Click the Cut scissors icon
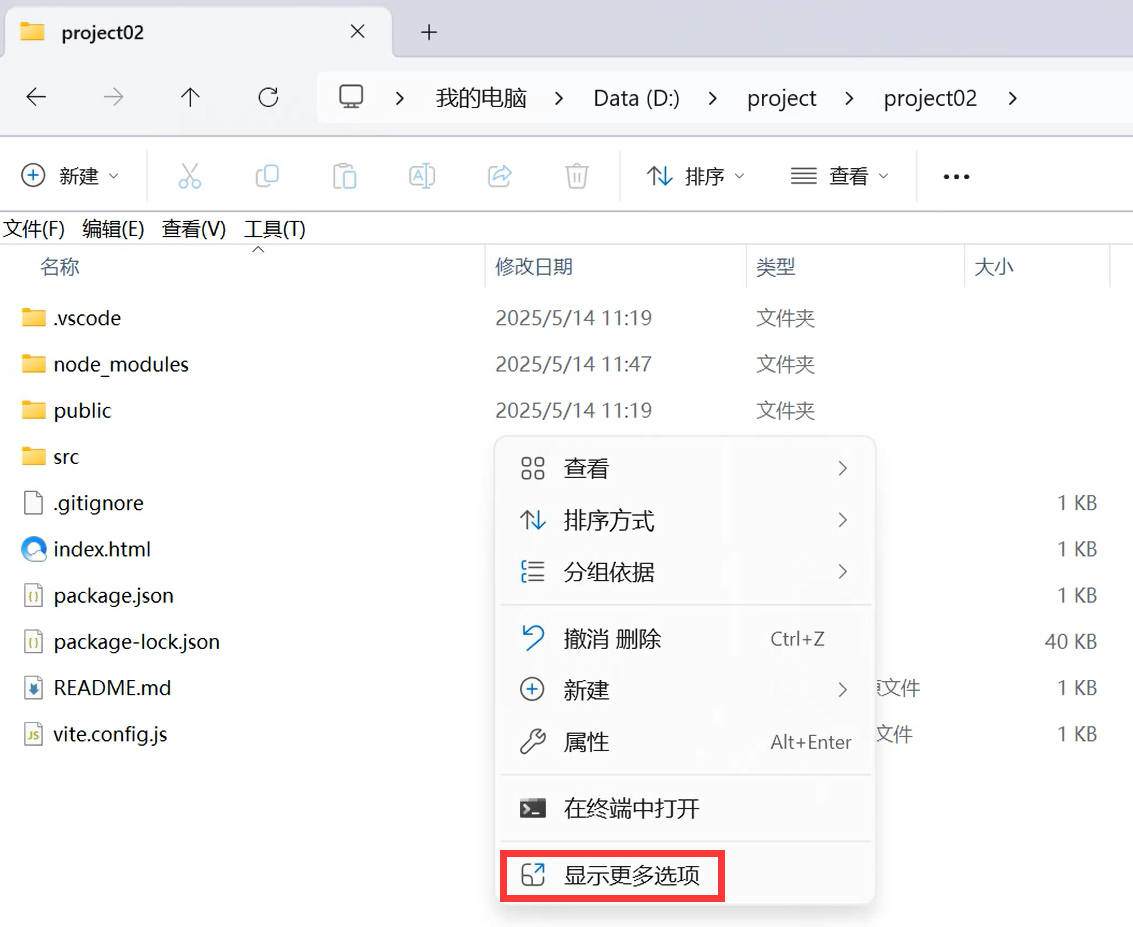Image resolution: width=1133 pixels, height=927 pixels. (189, 176)
